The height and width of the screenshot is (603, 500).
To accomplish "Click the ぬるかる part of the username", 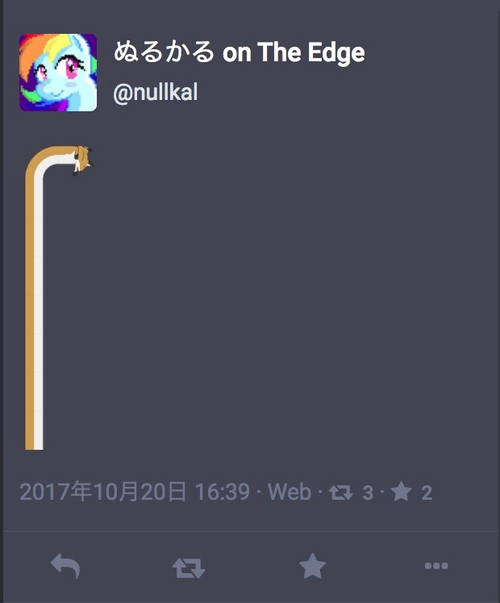I will tap(164, 52).
